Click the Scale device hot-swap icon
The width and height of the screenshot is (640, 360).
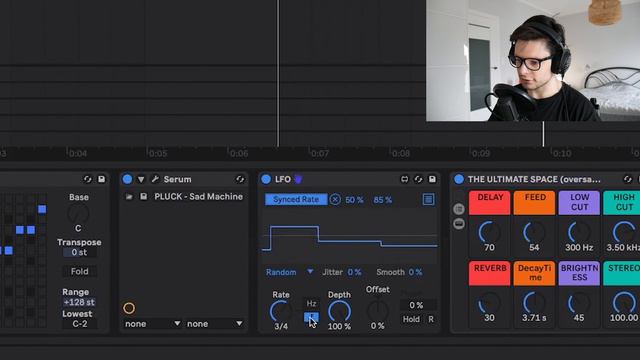click(87, 179)
